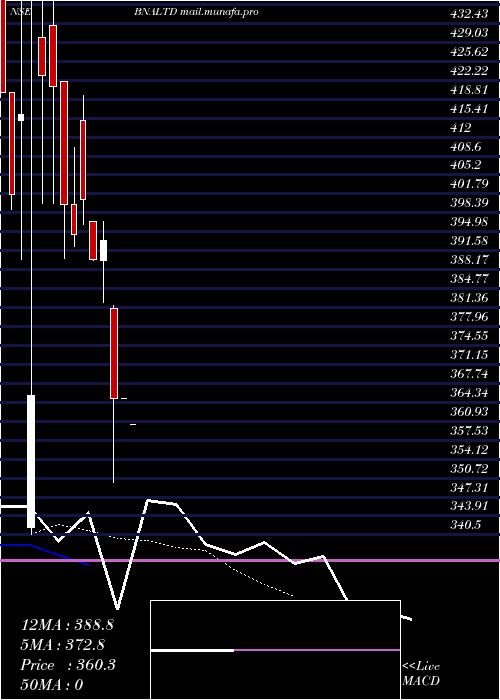Click the 360.93 price axis label

(469, 412)
